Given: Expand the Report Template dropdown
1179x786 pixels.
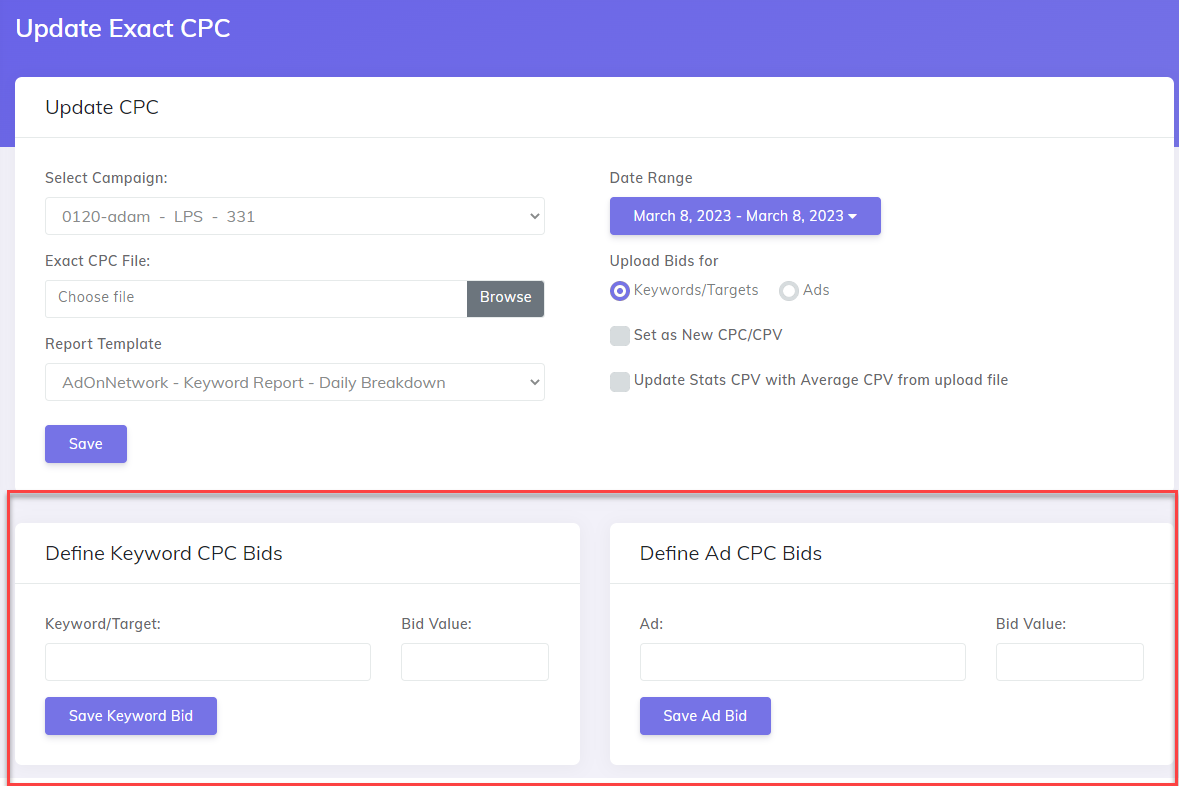Looking at the screenshot, I should 294,382.
